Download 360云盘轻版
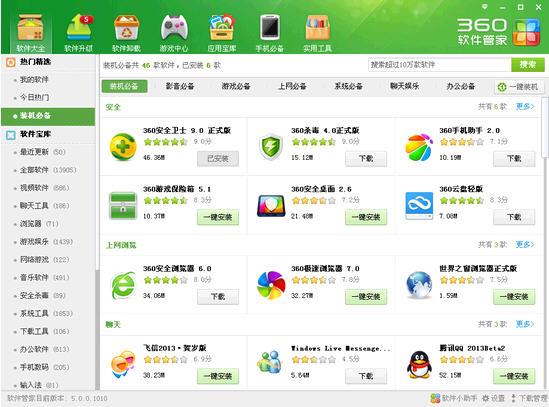This screenshot has height=407, width=549. pyautogui.click(x=514, y=217)
